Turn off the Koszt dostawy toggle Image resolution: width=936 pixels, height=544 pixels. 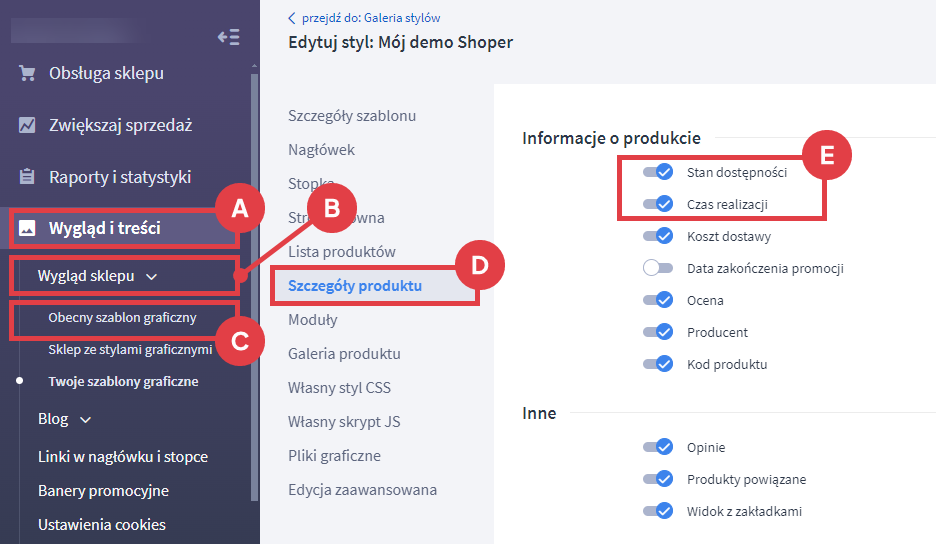pos(659,236)
